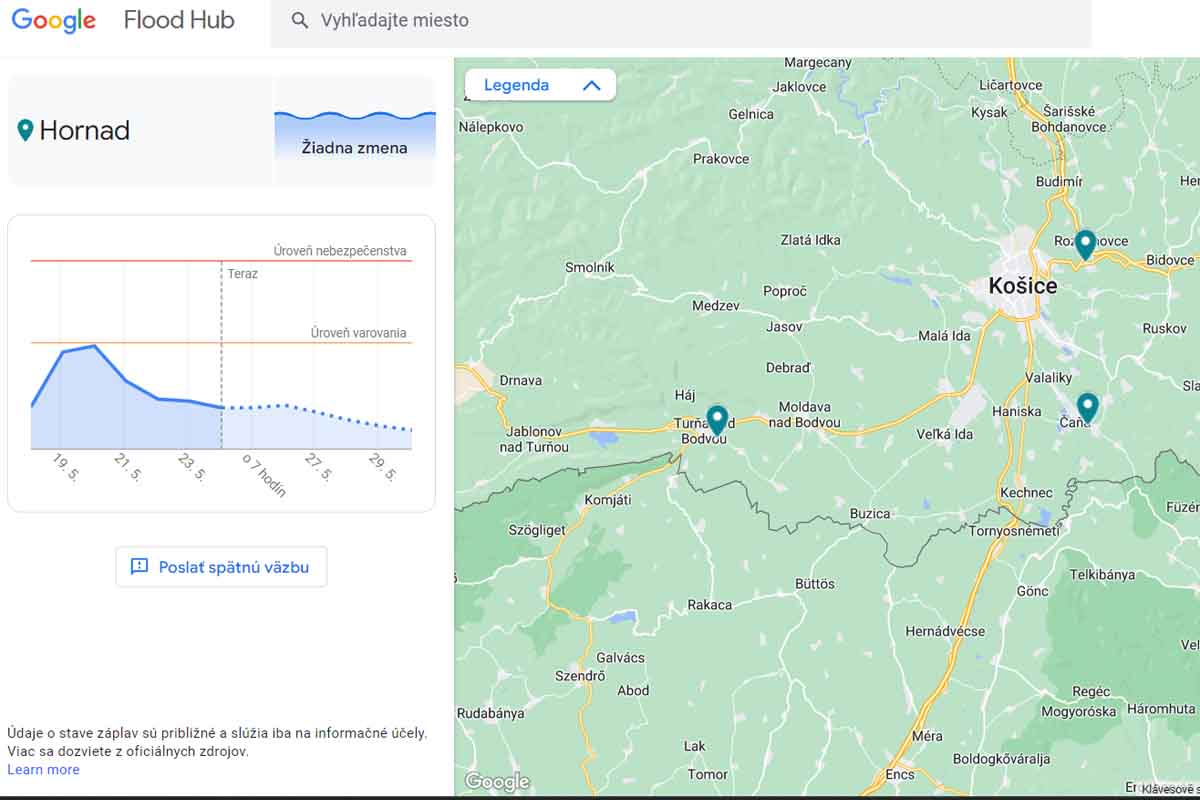Click Košice city label on map
Image resolution: width=1200 pixels, height=800 pixels.
pos(1022,286)
